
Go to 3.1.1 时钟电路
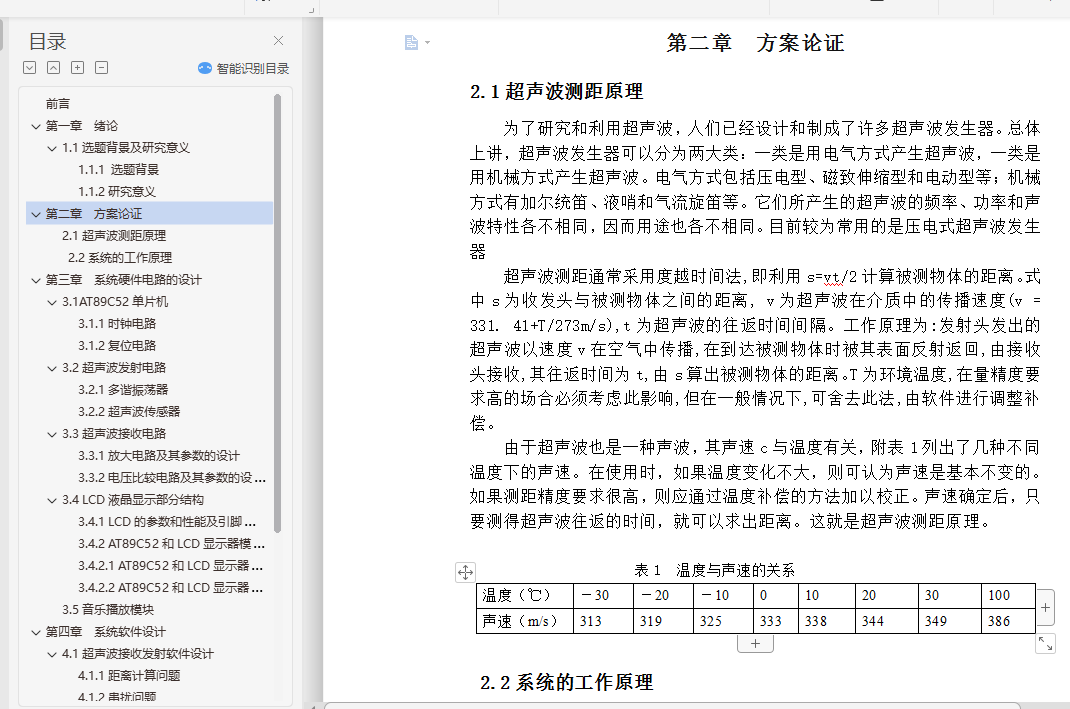(117, 323)
